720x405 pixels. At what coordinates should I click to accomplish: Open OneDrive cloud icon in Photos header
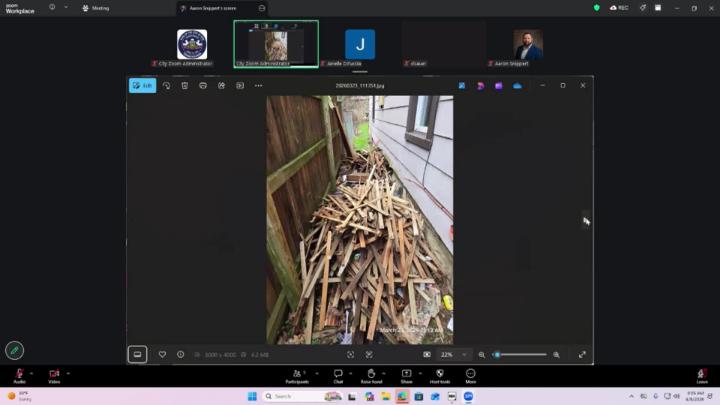tap(518, 85)
